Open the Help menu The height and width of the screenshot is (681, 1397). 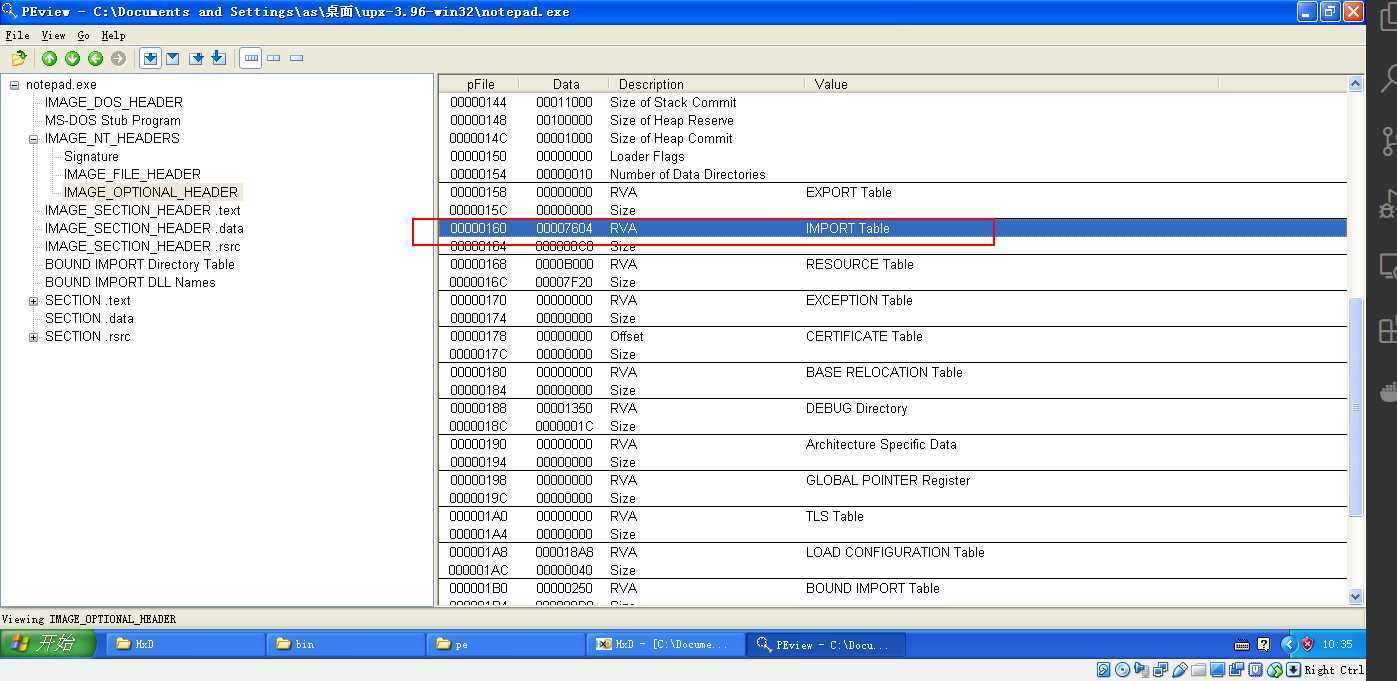pos(113,35)
